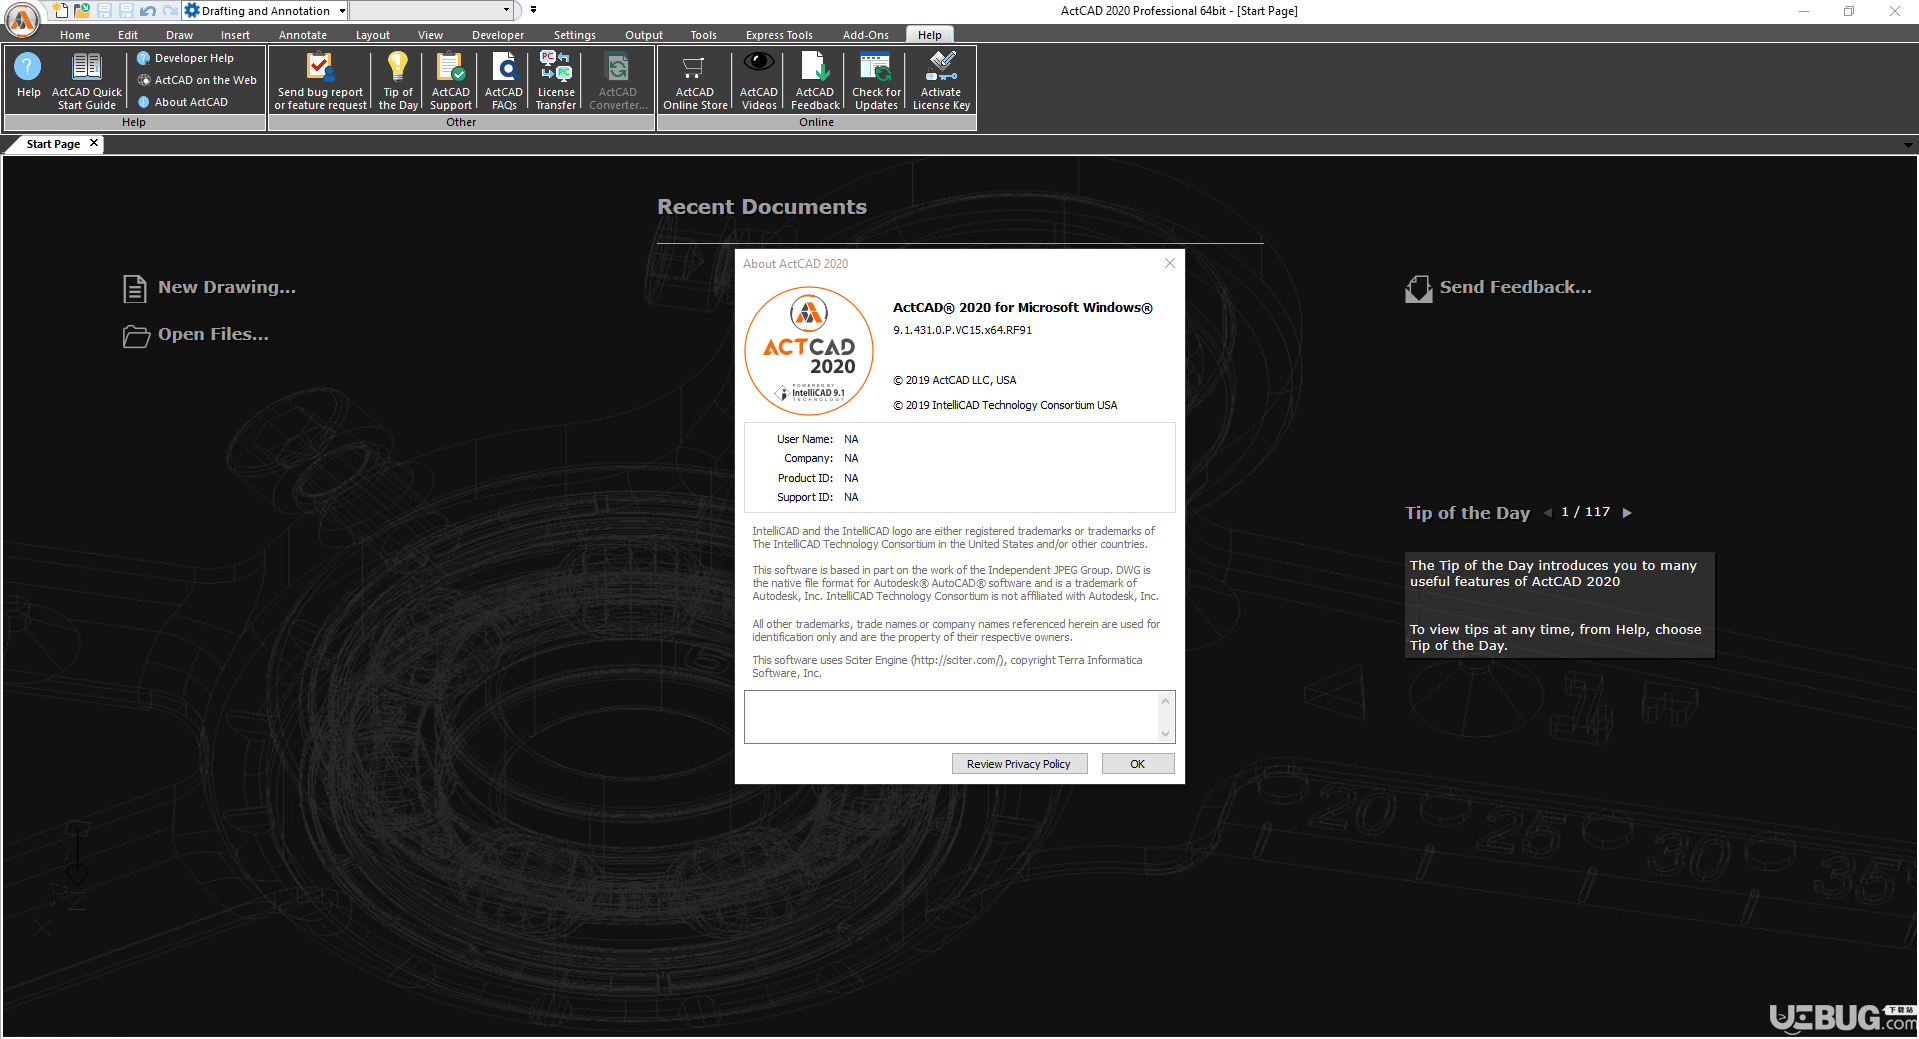Open ActCAD on the Web
Screen dimensions: 1919x1039
(197, 80)
